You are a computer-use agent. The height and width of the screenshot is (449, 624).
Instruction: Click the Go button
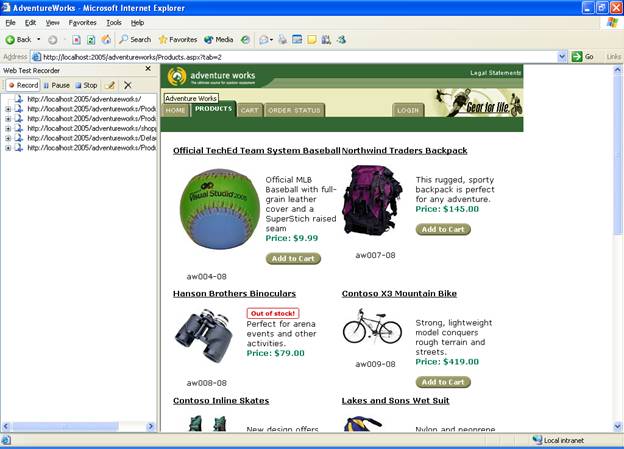click(583, 57)
